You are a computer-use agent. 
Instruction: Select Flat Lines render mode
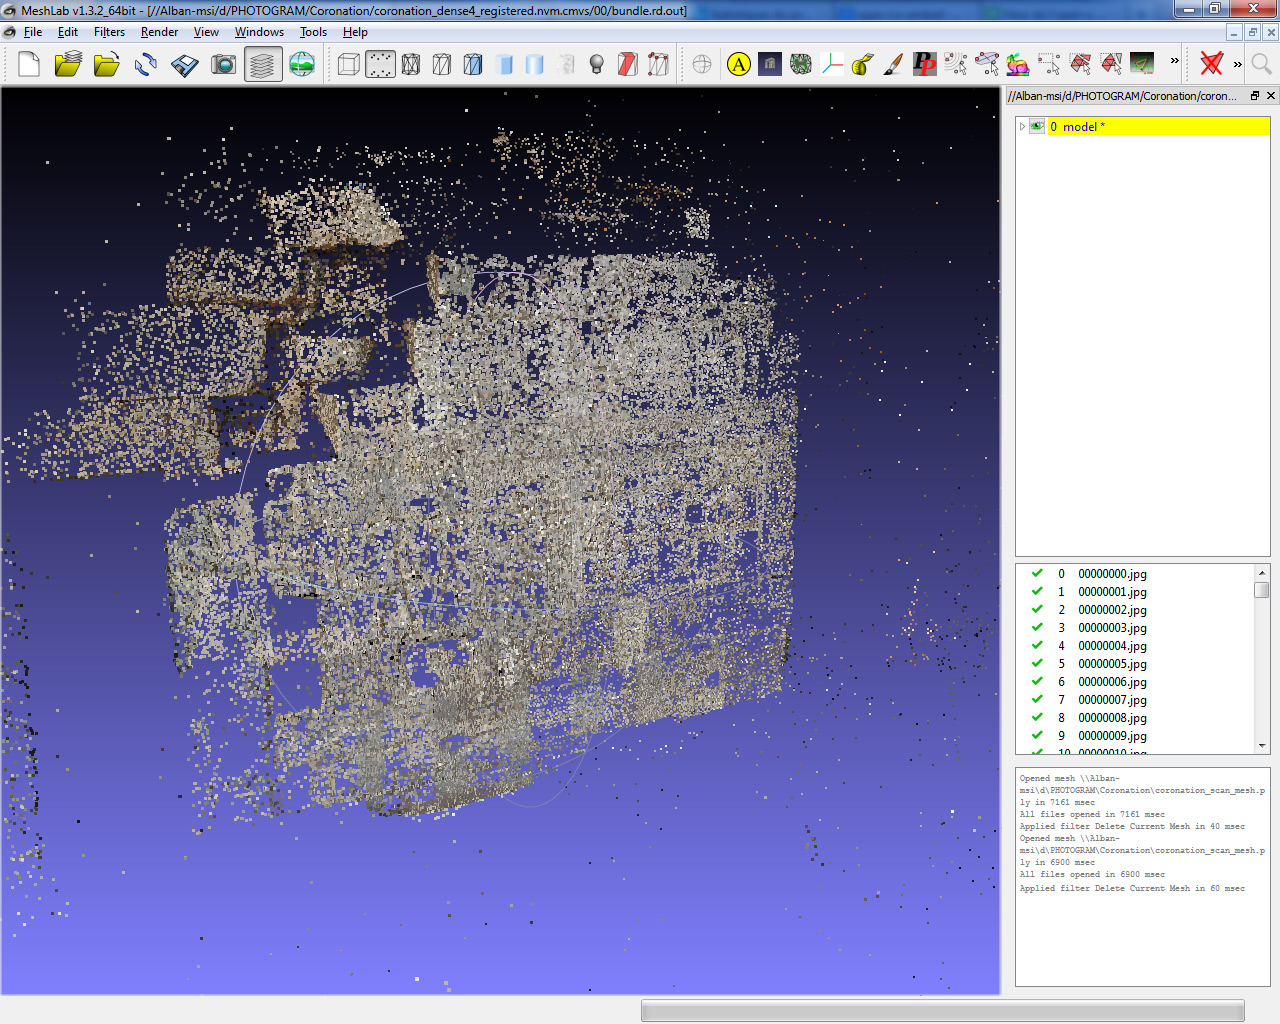click(473, 65)
